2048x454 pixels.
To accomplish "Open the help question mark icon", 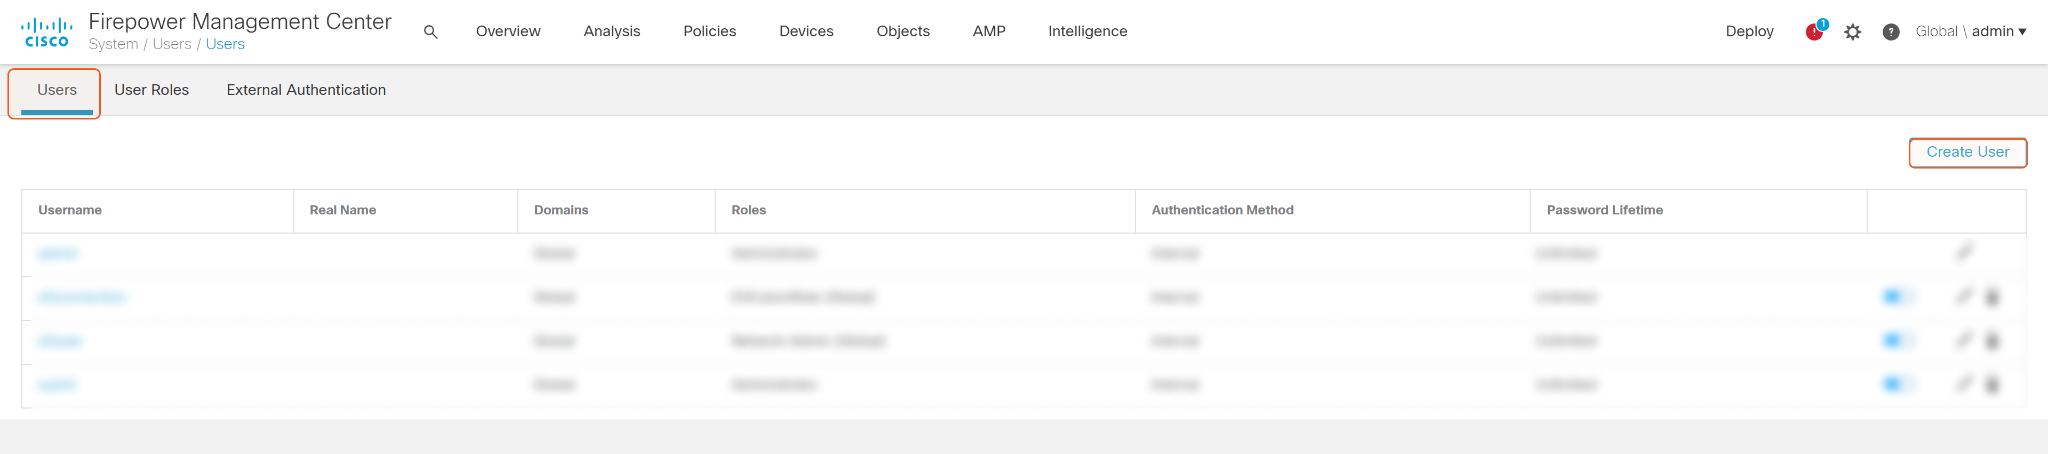I will pos(1891,32).
